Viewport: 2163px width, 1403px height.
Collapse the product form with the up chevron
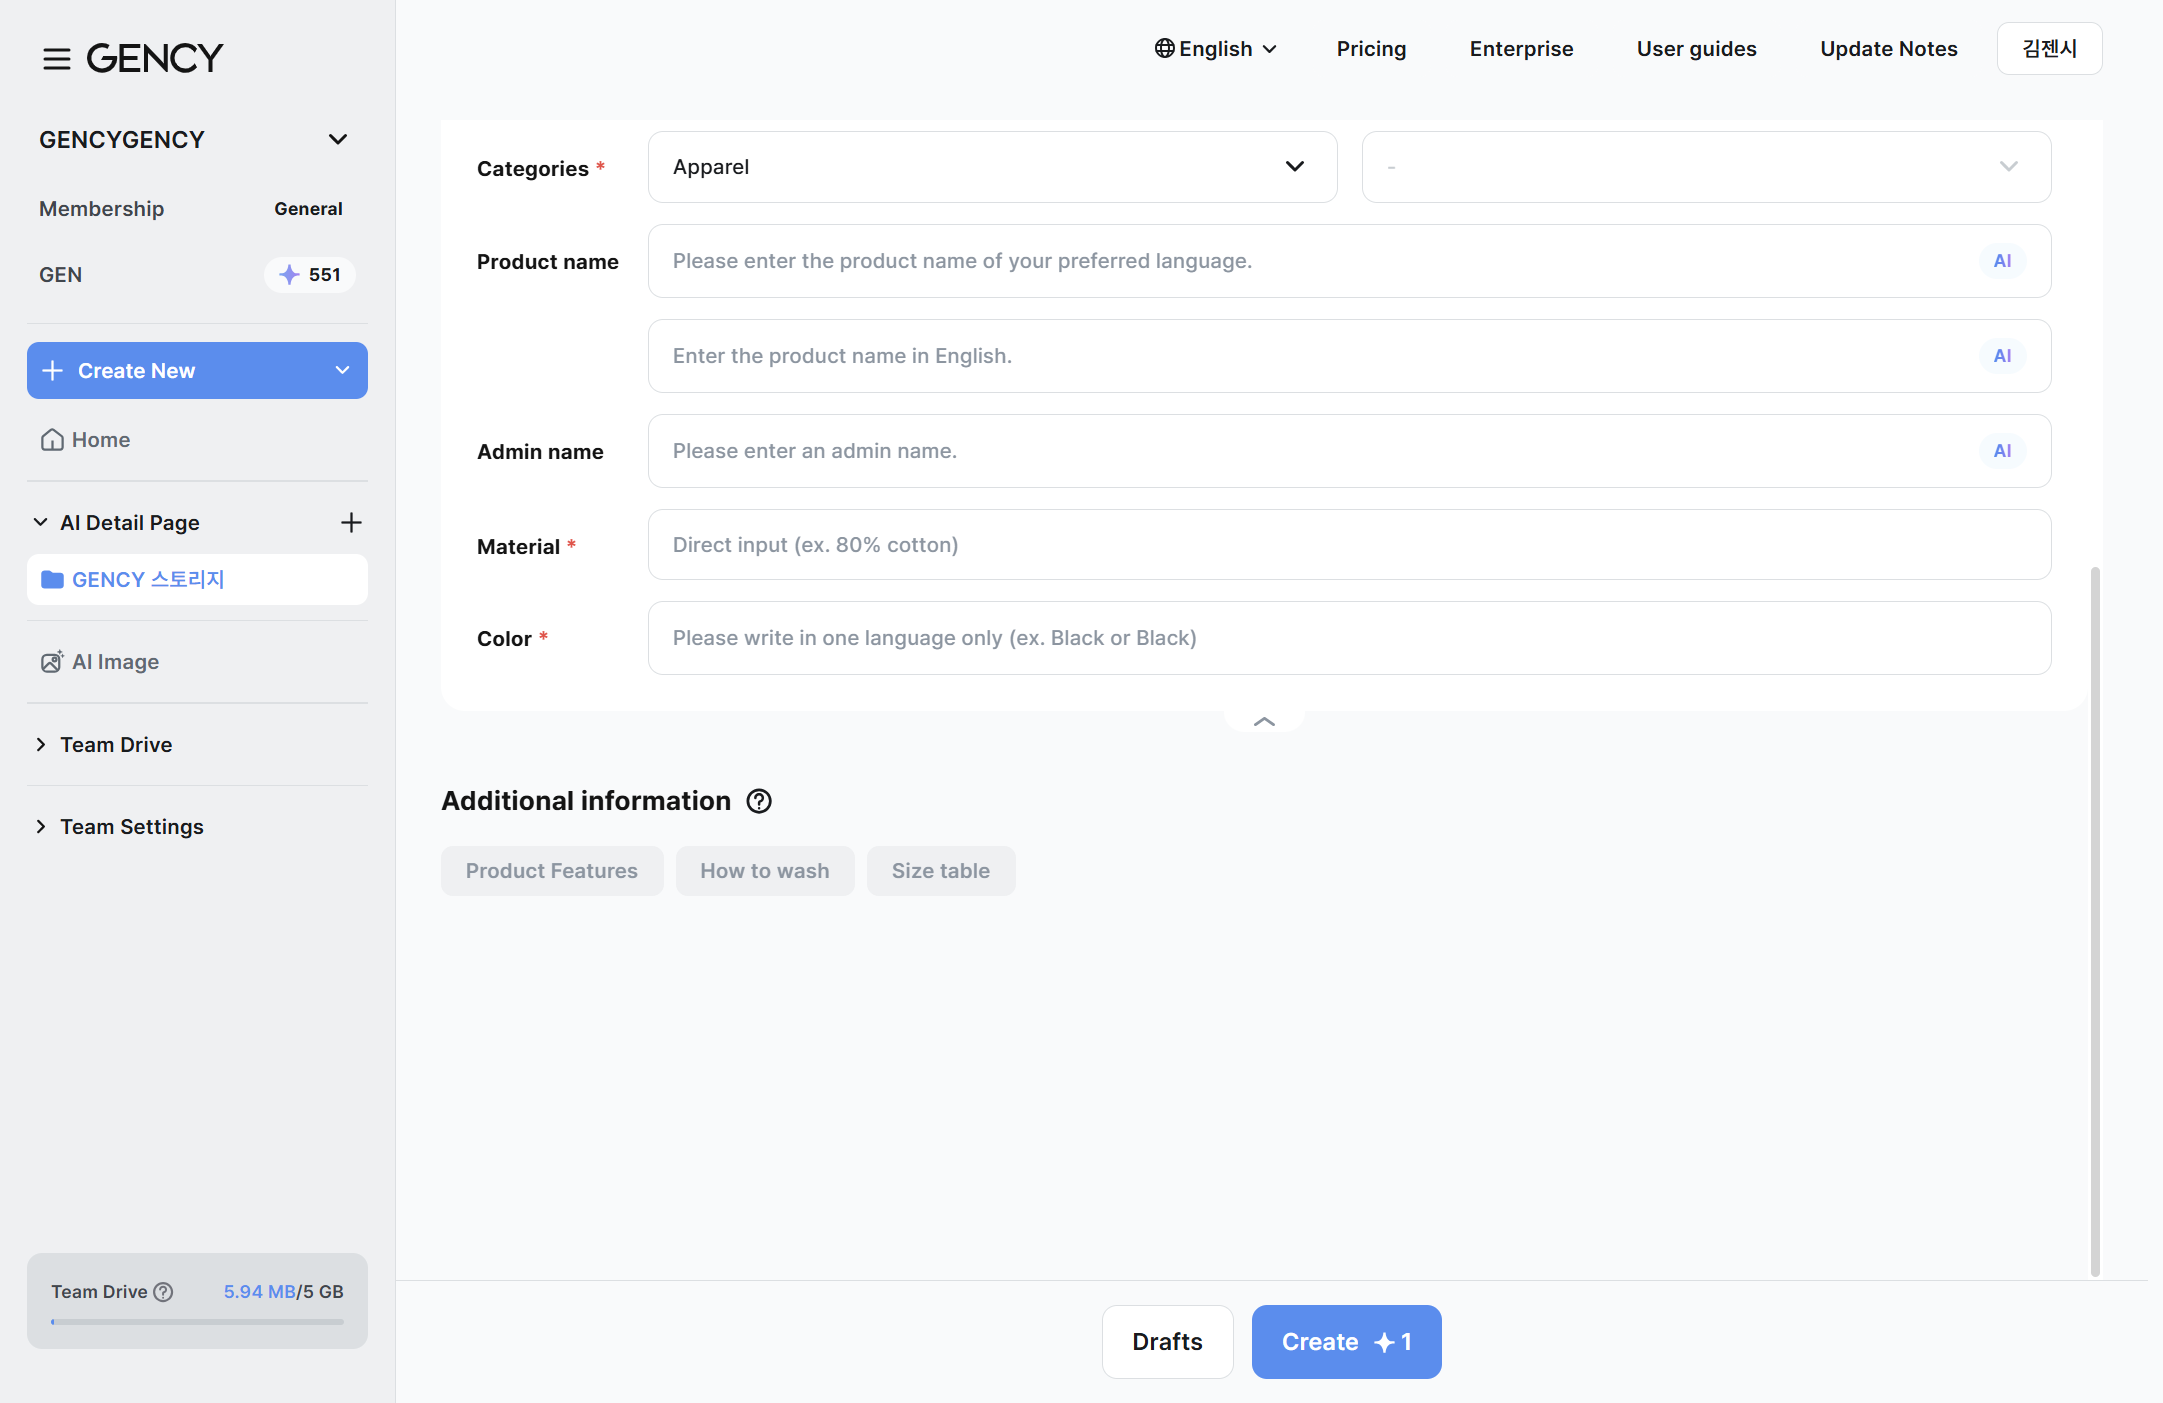[1264, 721]
